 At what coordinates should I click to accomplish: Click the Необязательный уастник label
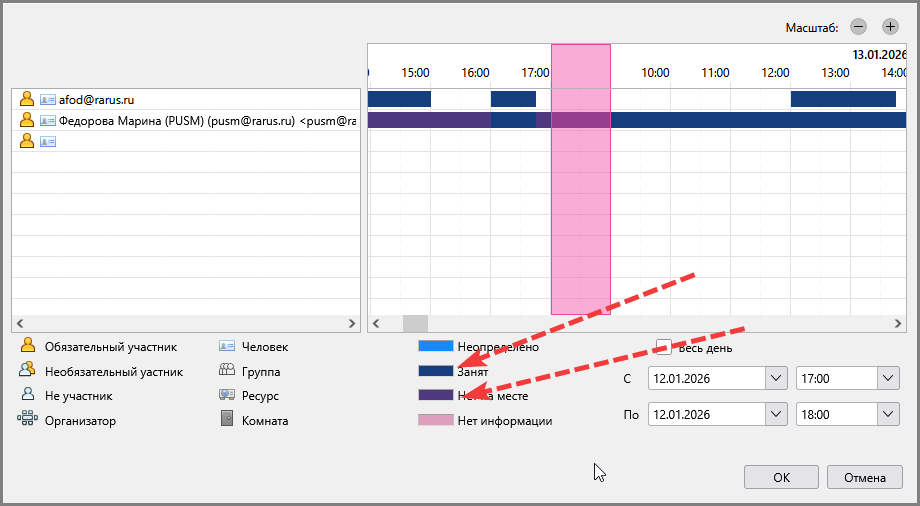(114, 372)
